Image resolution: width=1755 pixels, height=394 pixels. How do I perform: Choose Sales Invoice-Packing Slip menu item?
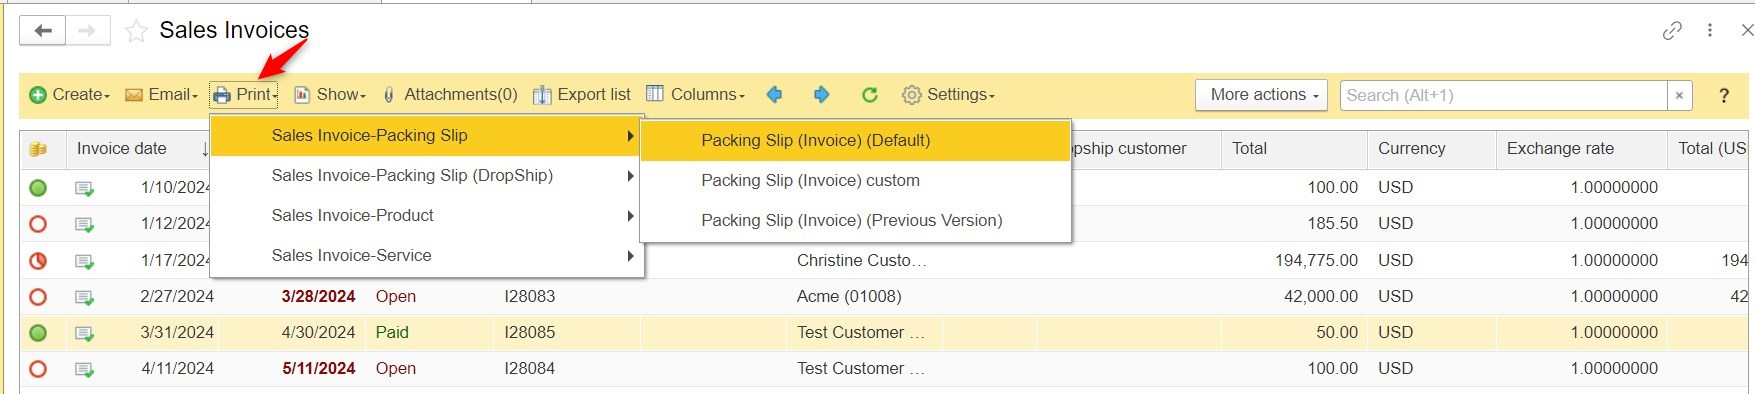[426, 136]
